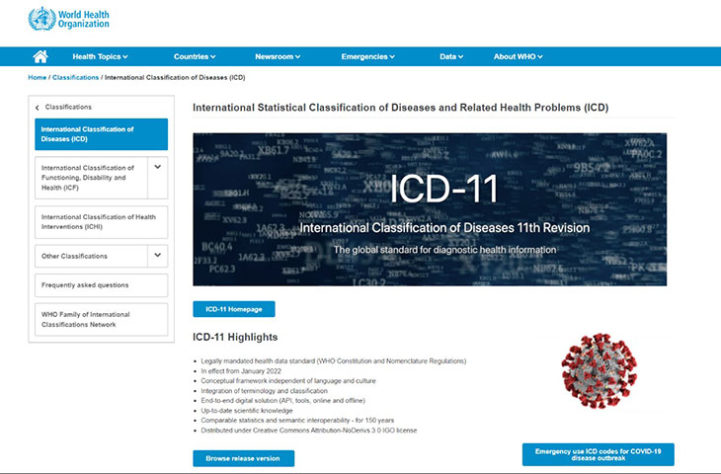This screenshot has width=721, height=474.
Task: Open the Other Classifications sidebar item
Action: pos(91,256)
